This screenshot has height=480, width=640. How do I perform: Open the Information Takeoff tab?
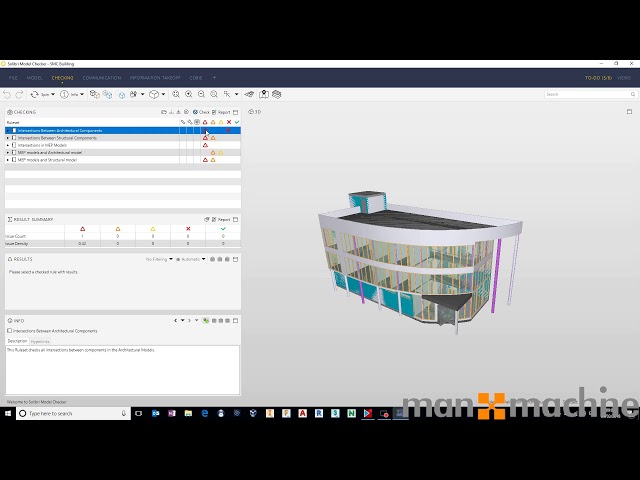click(153, 77)
